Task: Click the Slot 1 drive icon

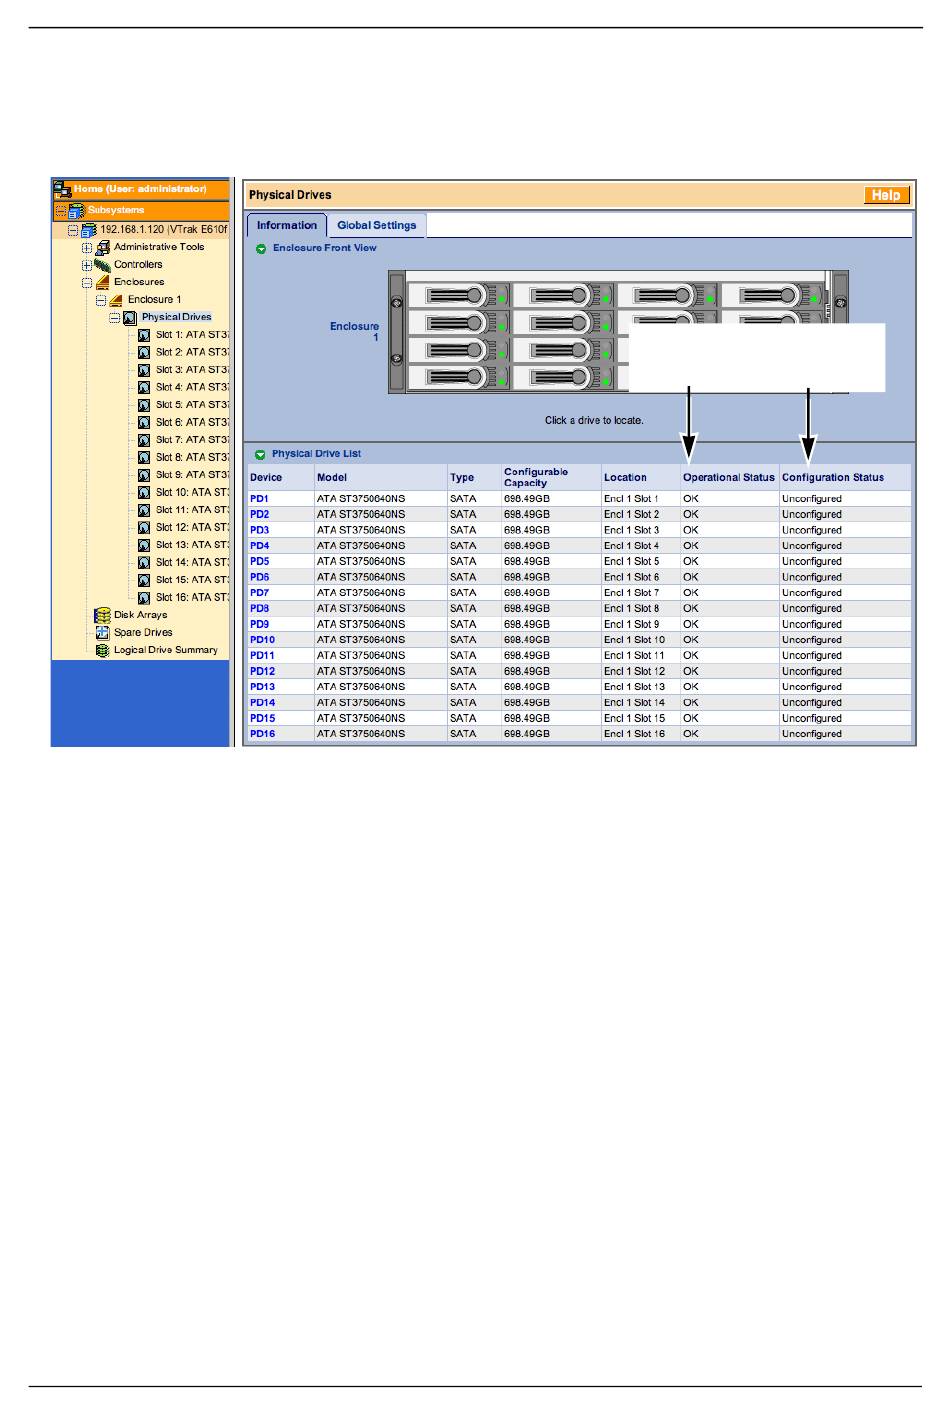Action: (x=144, y=336)
